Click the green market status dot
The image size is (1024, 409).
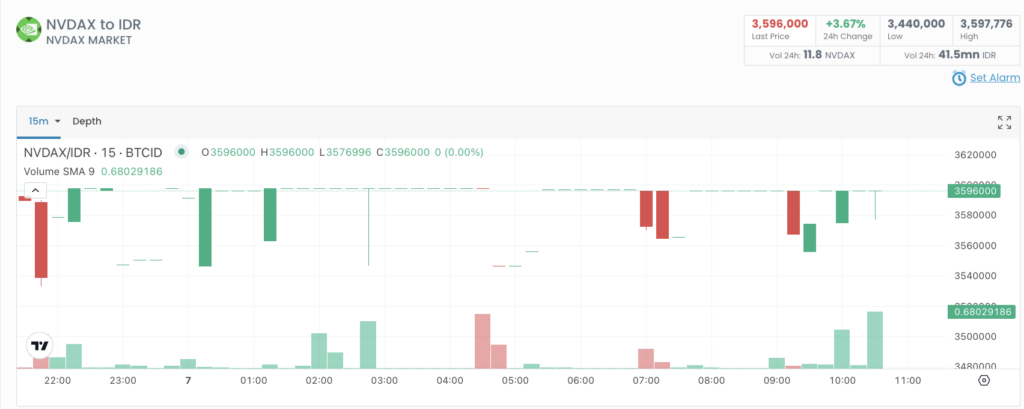pyautogui.click(x=182, y=152)
